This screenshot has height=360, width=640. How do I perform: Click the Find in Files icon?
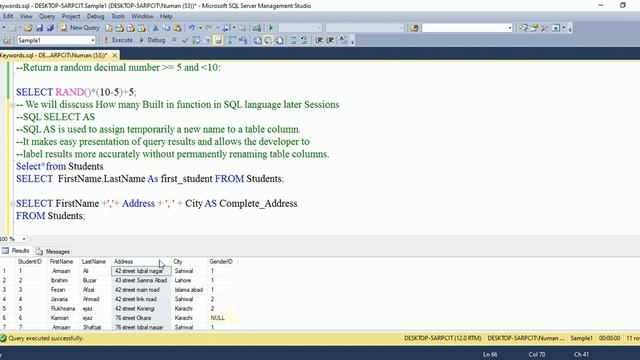(x=414, y=28)
